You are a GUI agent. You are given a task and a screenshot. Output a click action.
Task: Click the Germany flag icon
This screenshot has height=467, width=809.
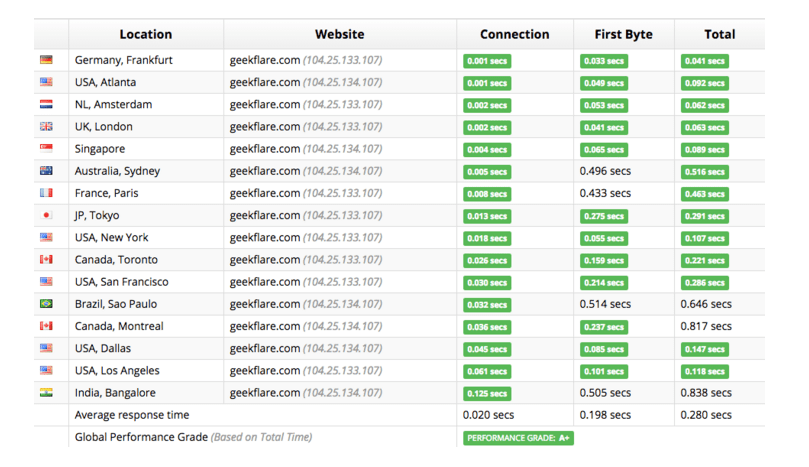point(46,60)
